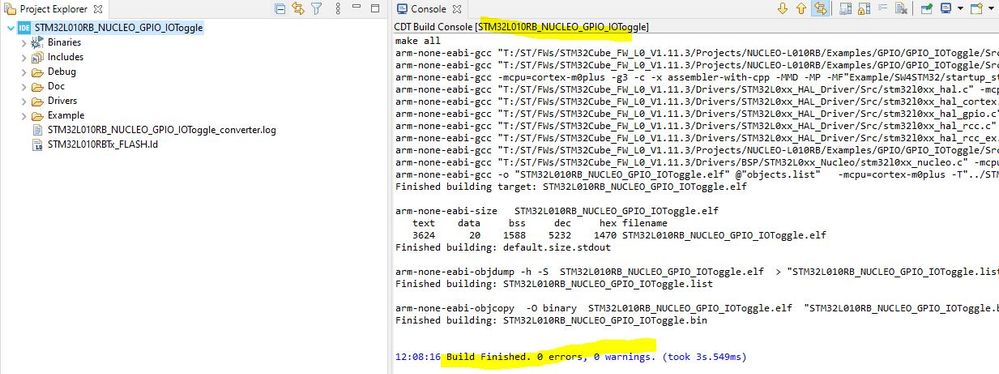Click the IDE project icon
This screenshot has width=999, height=374.
pos(24,28)
